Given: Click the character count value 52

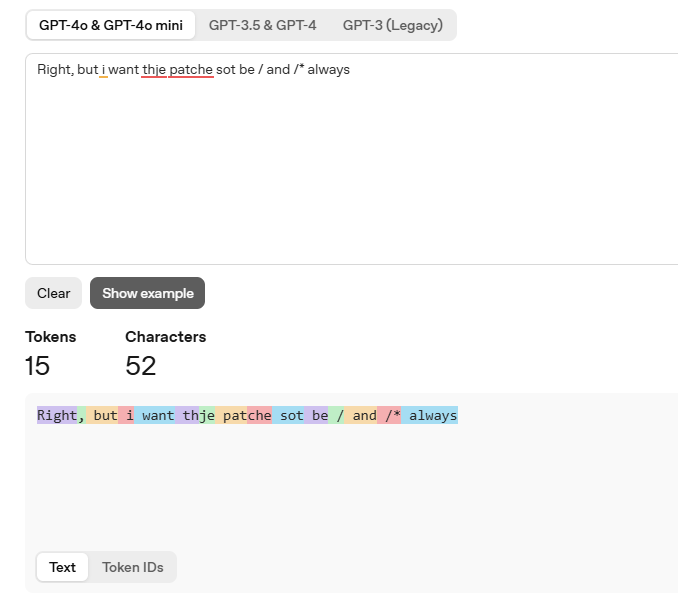Looking at the screenshot, I should (x=141, y=366).
